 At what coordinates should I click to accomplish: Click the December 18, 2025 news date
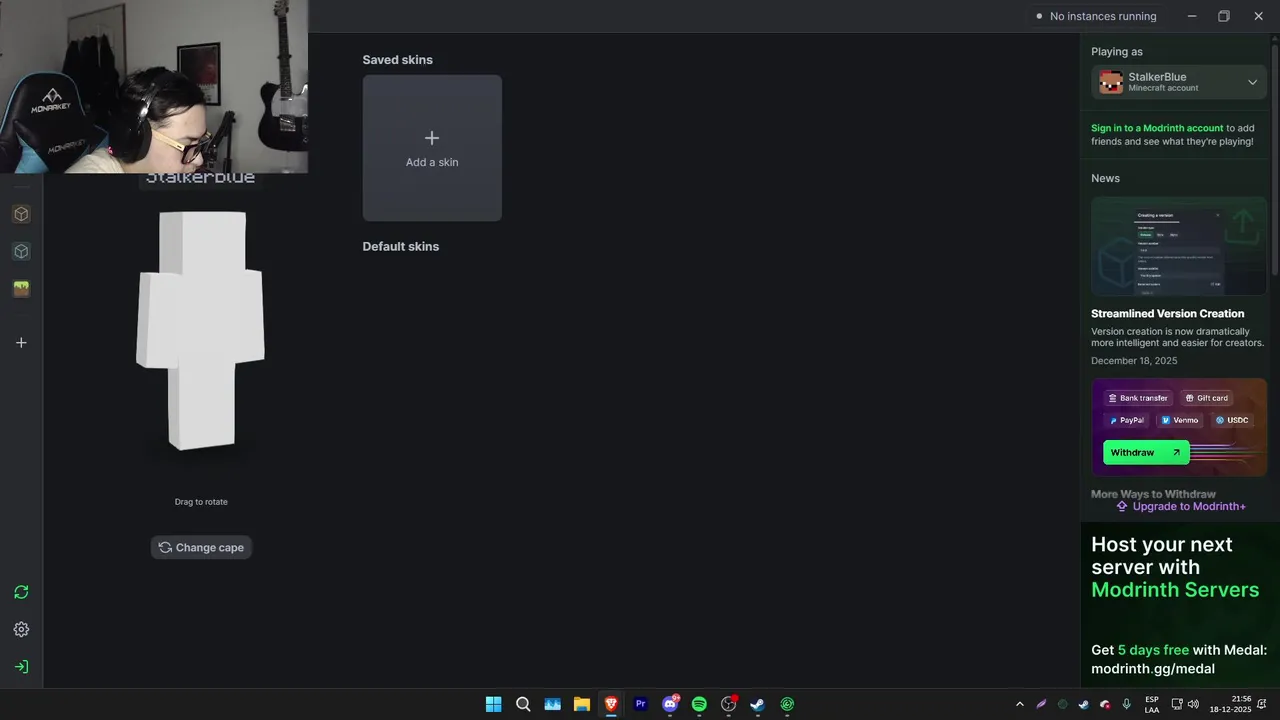click(1134, 360)
